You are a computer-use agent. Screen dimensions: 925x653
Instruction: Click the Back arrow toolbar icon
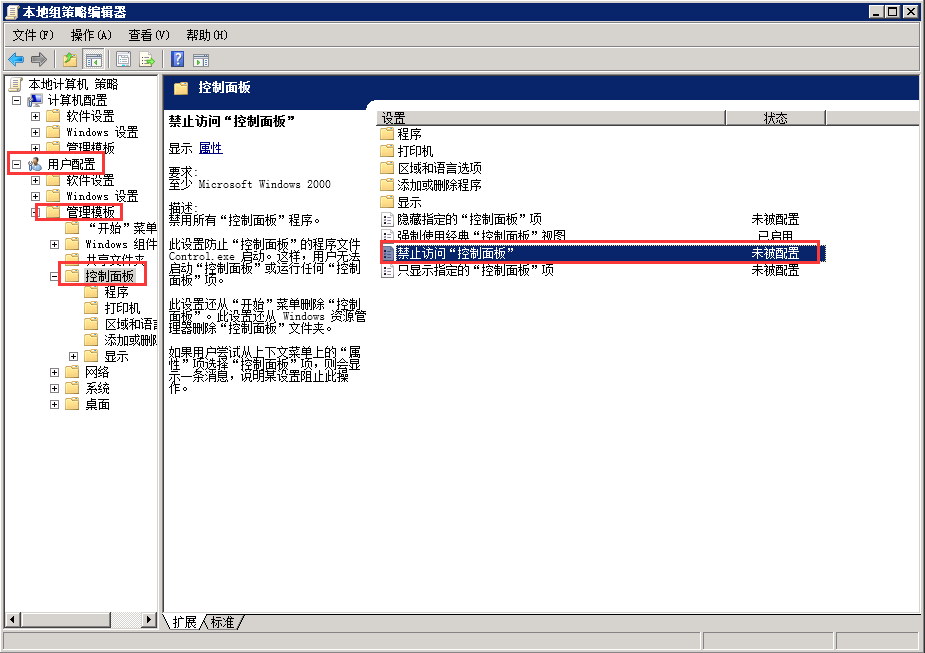16,60
